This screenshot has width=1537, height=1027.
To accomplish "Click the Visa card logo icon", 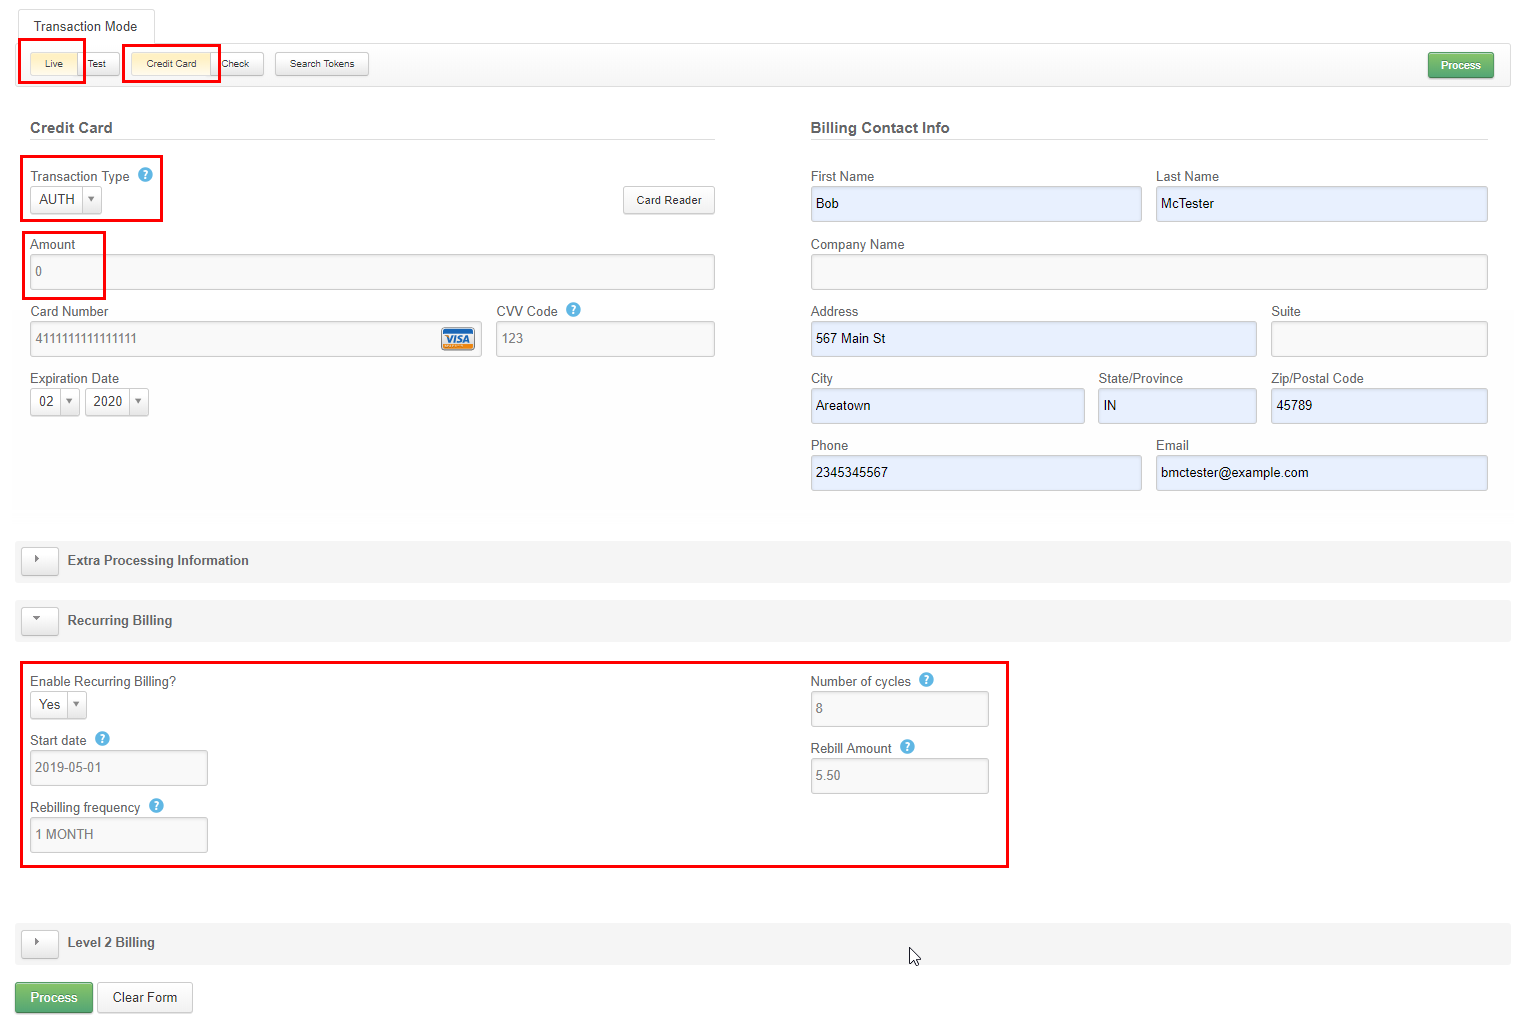I will pos(458,339).
